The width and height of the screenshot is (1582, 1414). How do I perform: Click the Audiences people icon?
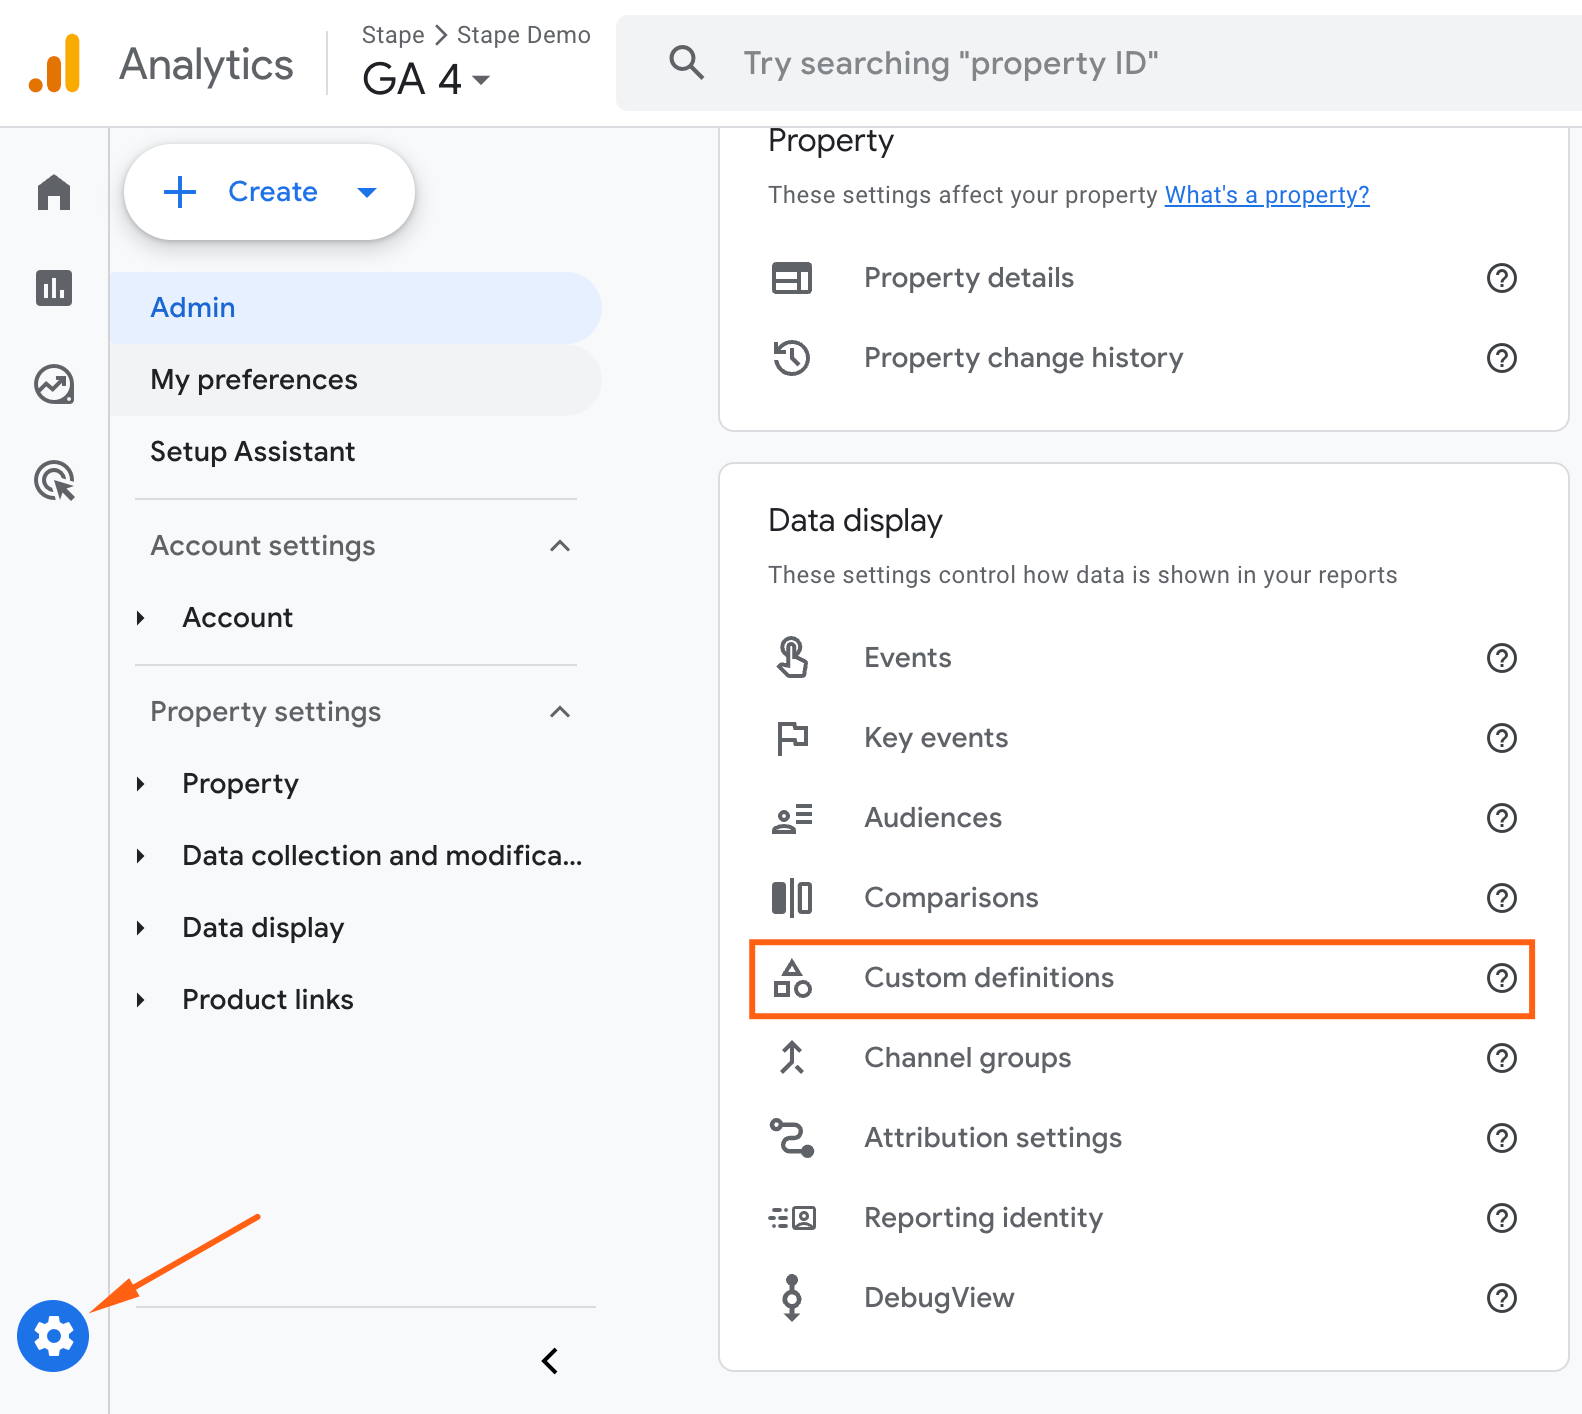(792, 818)
